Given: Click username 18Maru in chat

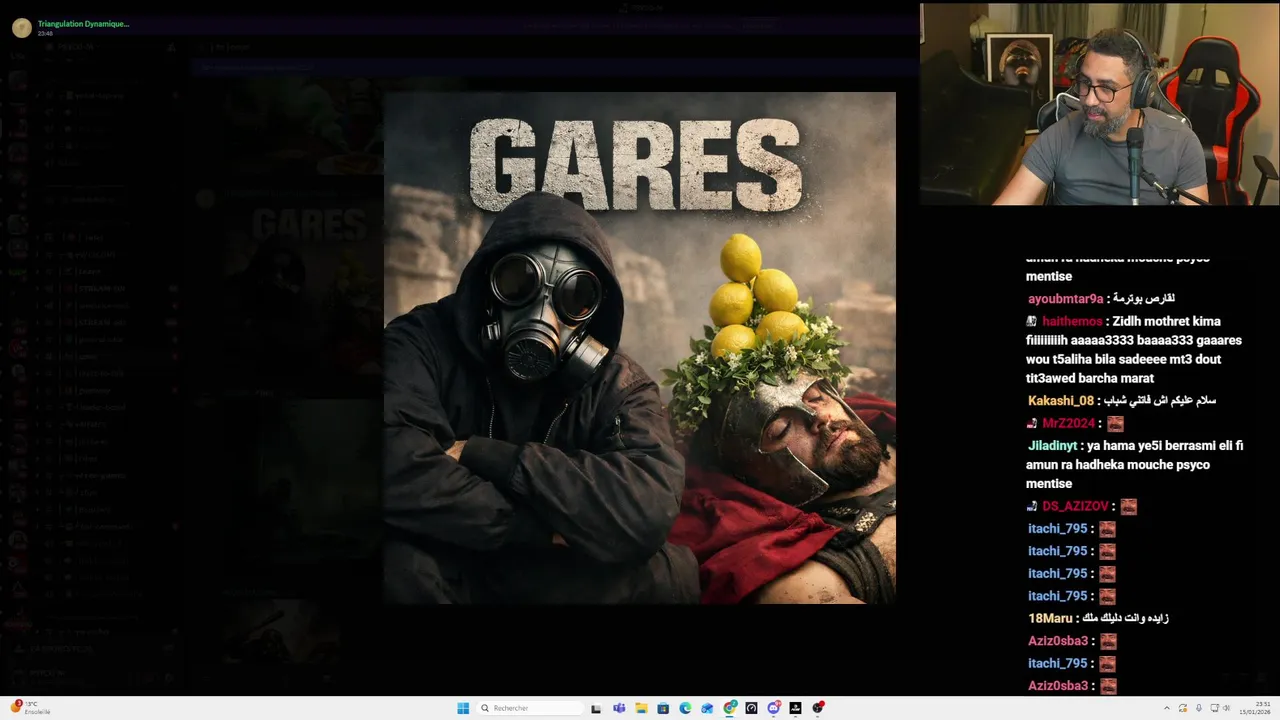Looking at the screenshot, I should (1050, 618).
